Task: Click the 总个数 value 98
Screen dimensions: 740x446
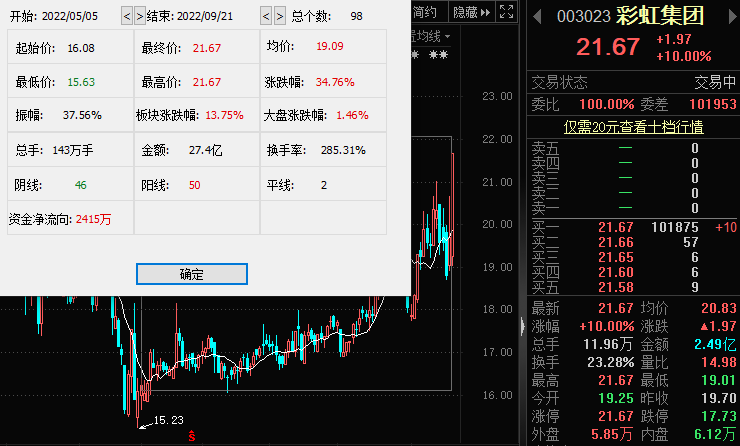Action: pyautogui.click(x=356, y=17)
